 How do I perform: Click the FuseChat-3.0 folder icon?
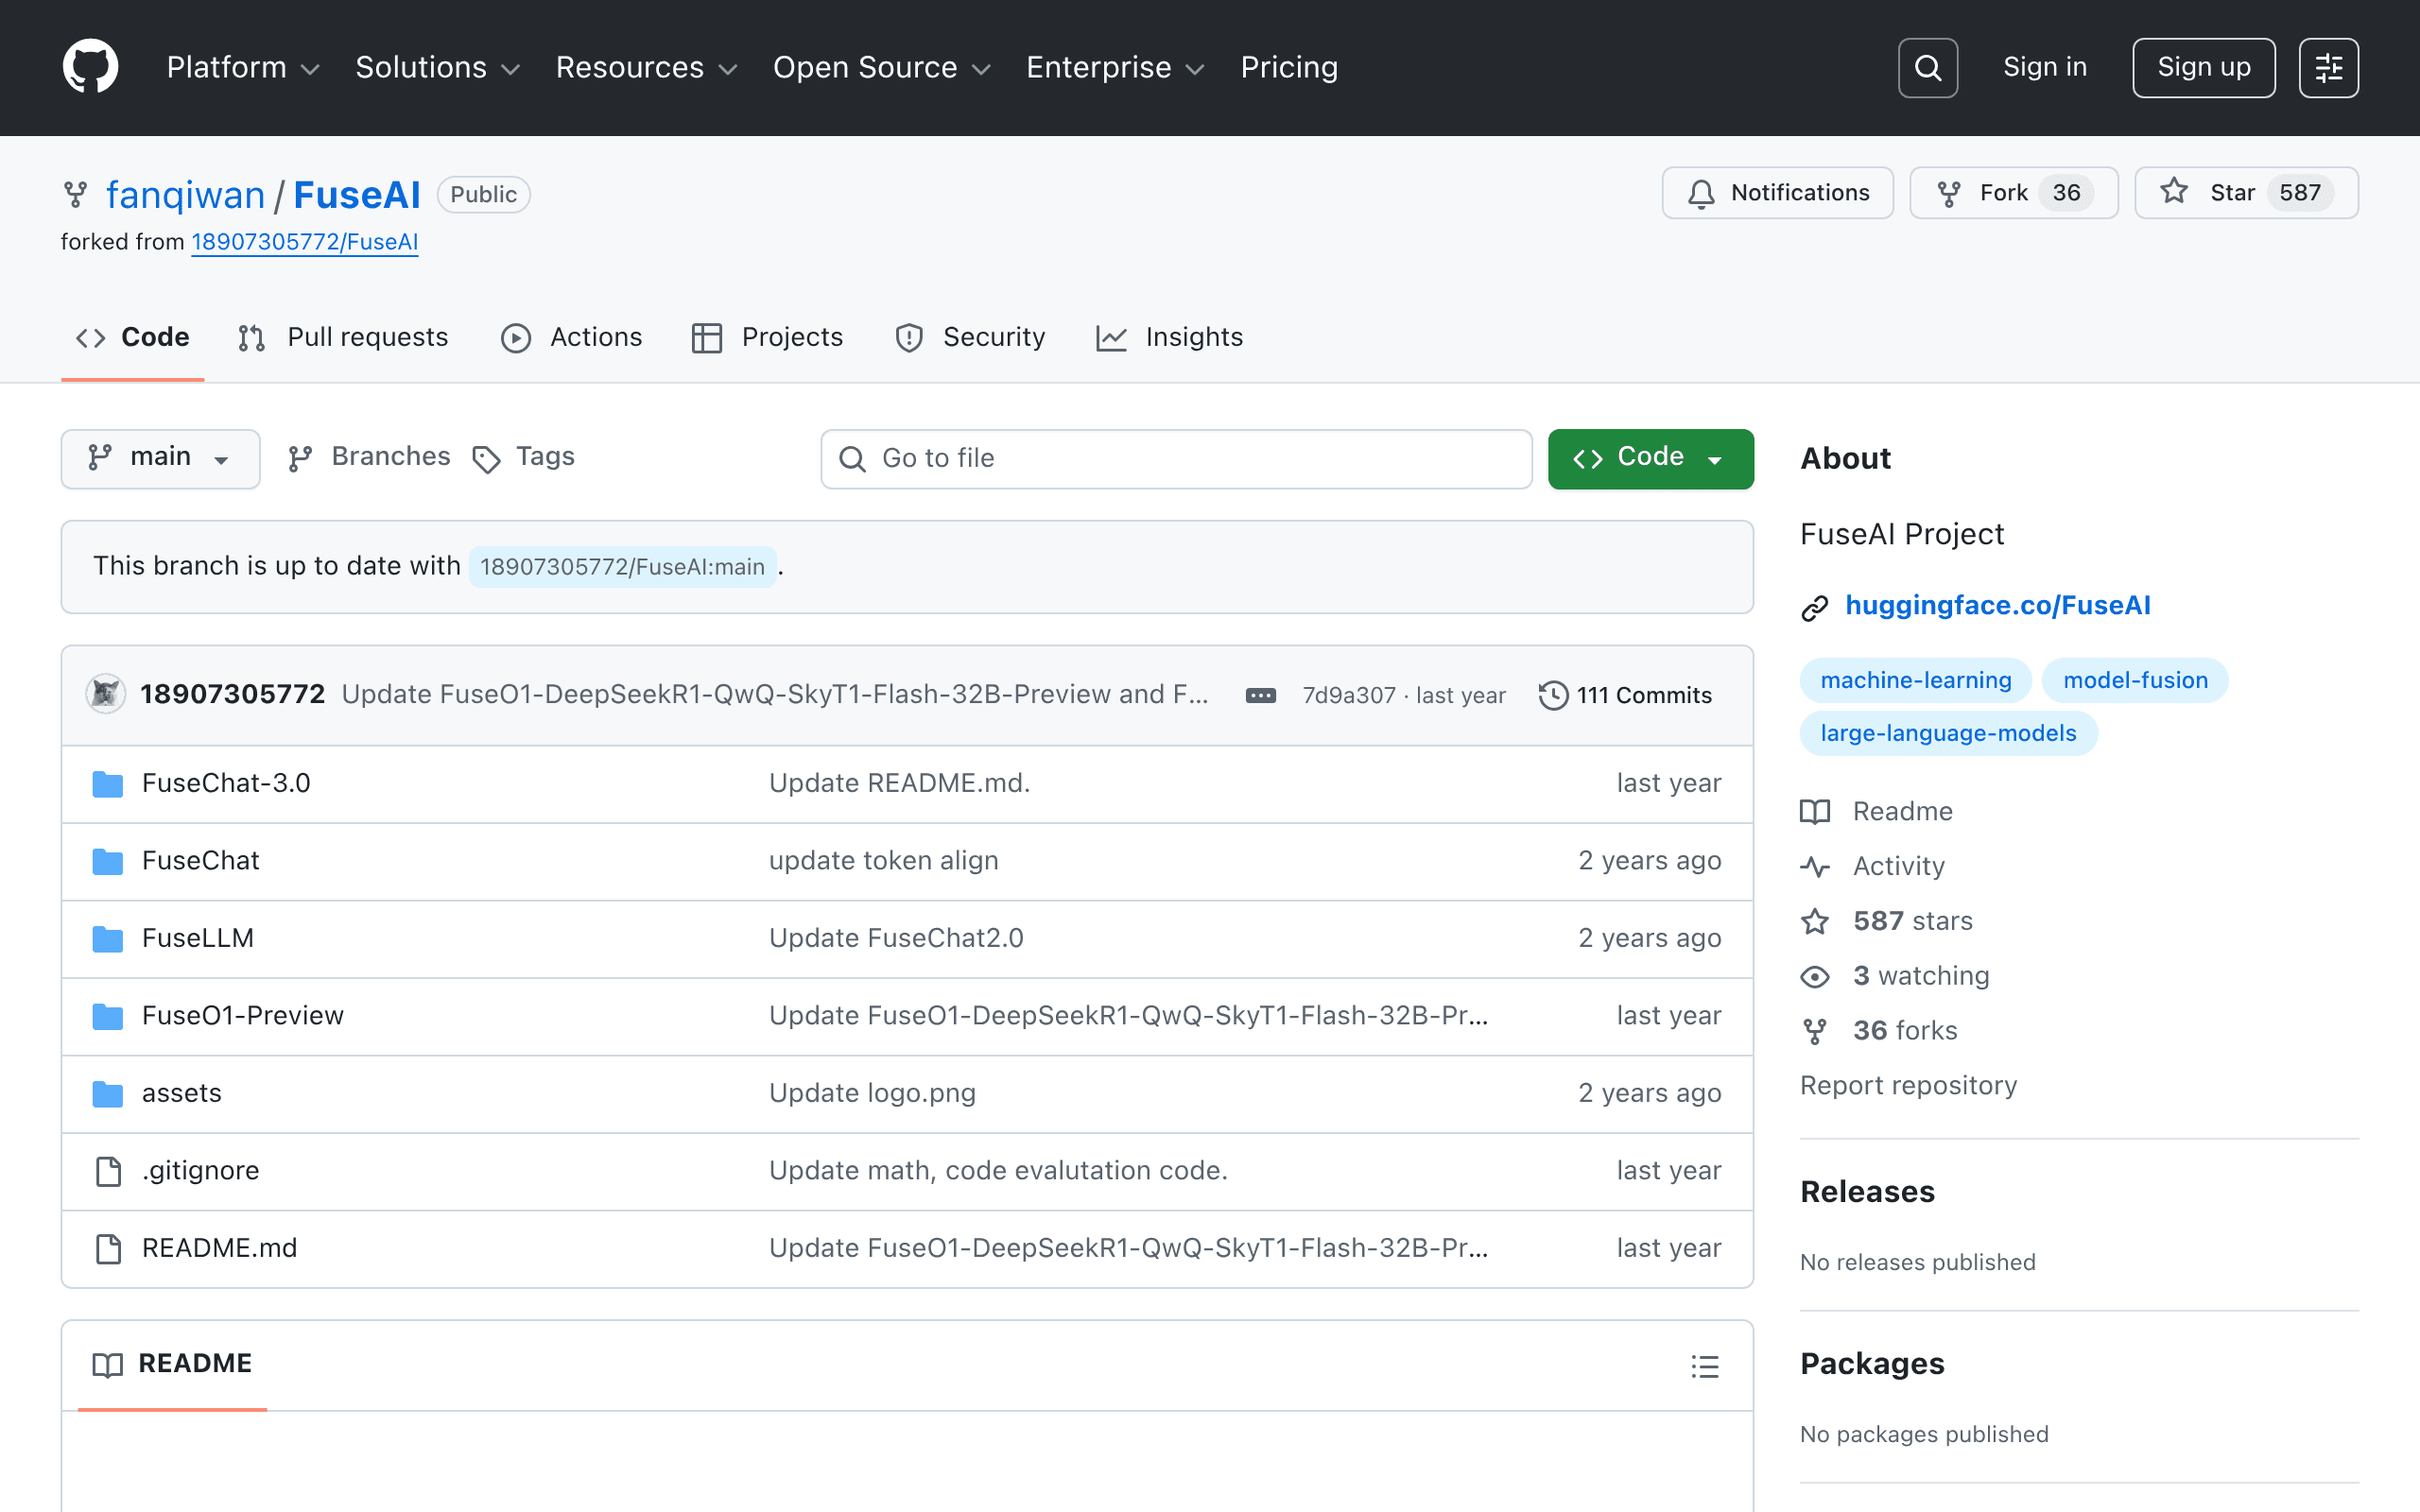pos(108,784)
